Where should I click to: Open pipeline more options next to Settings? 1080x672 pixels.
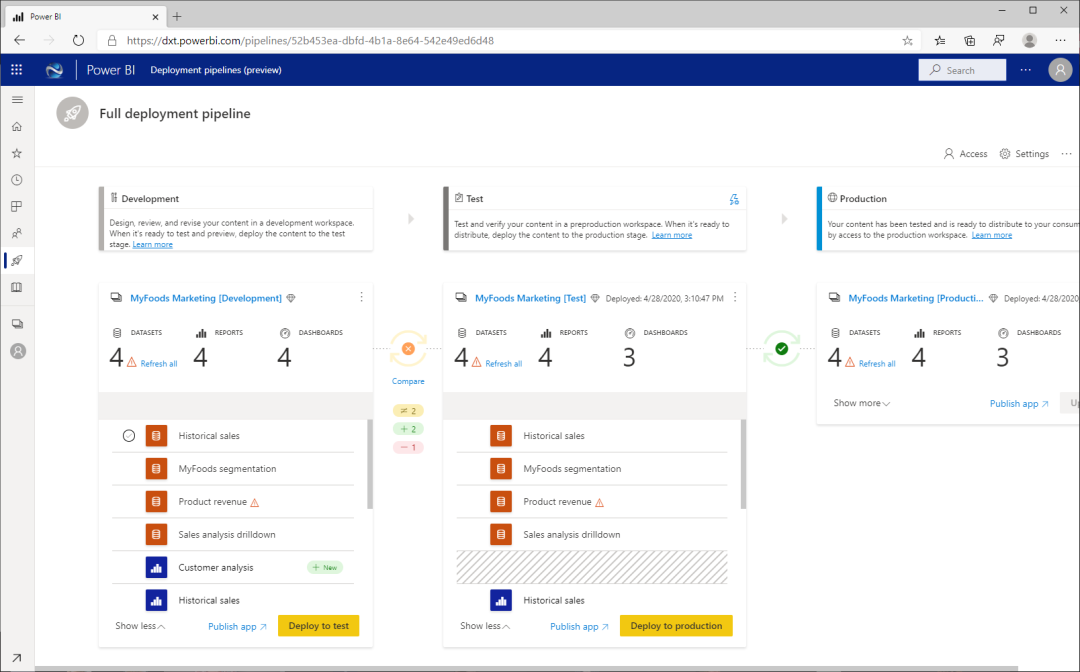pyautogui.click(x=1066, y=154)
